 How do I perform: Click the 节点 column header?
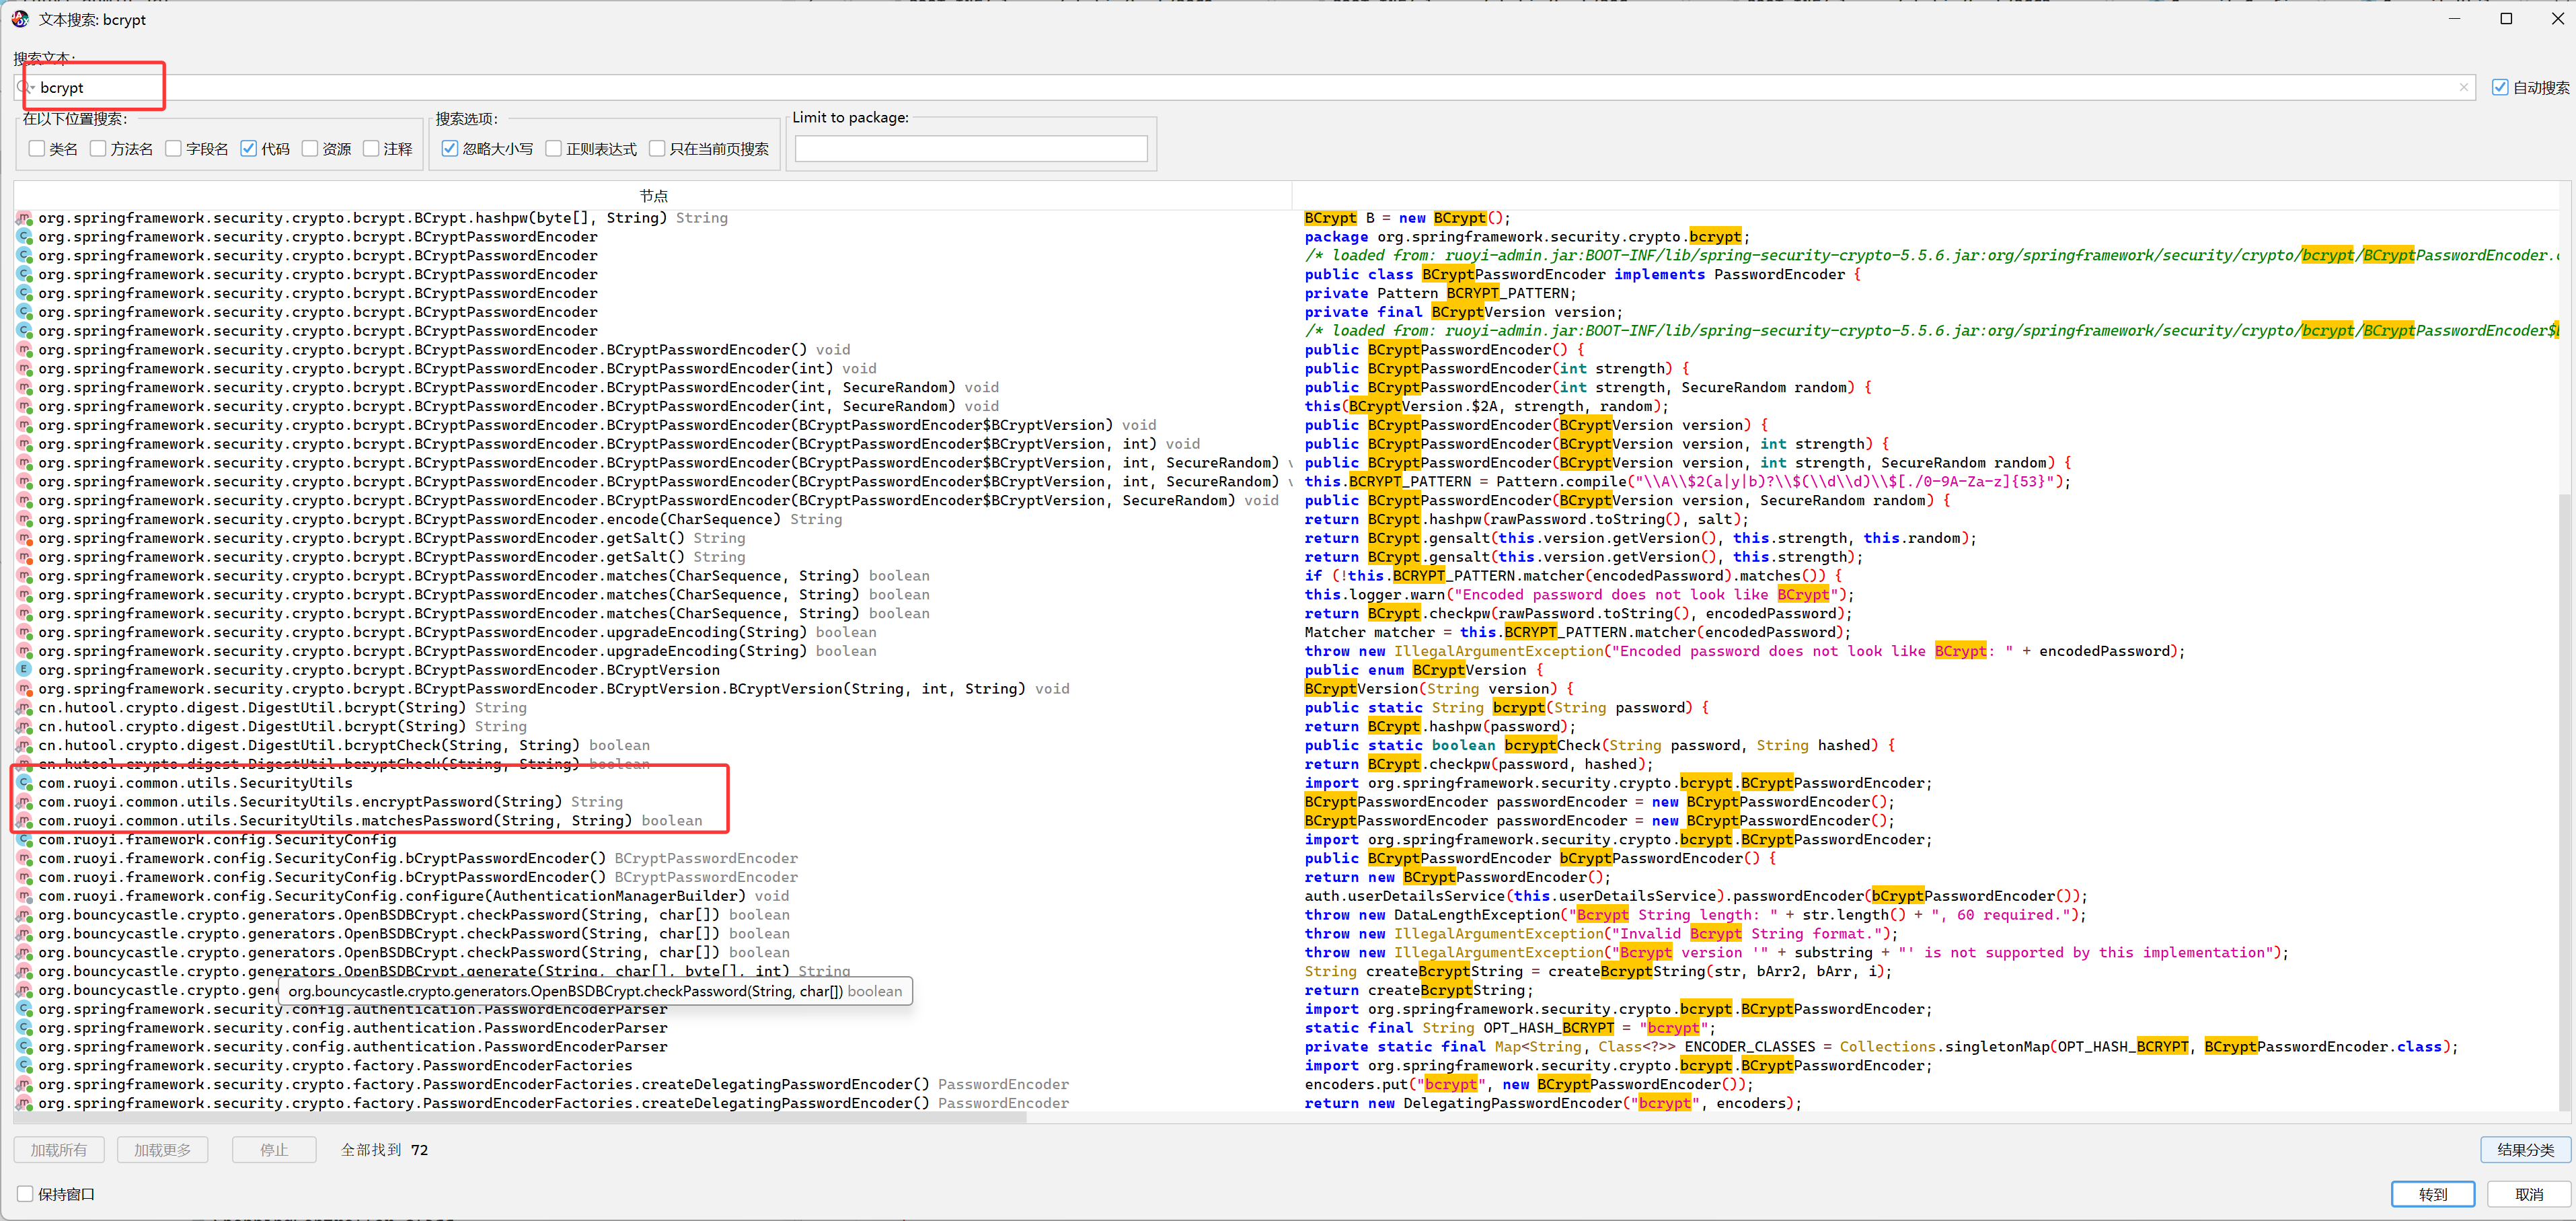[x=653, y=196]
